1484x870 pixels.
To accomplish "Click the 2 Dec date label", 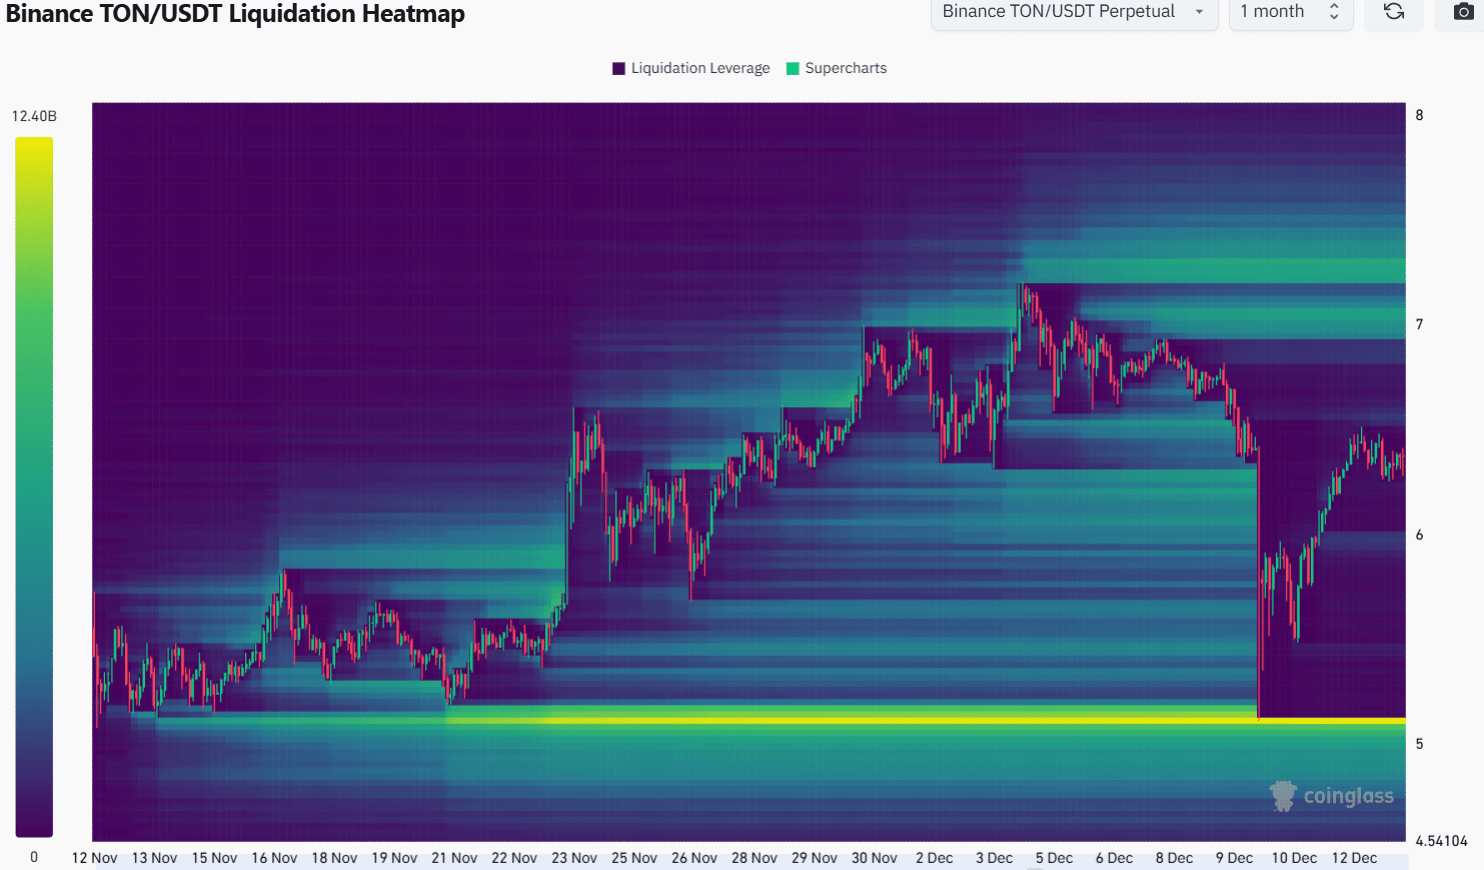I will coord(935,858).
